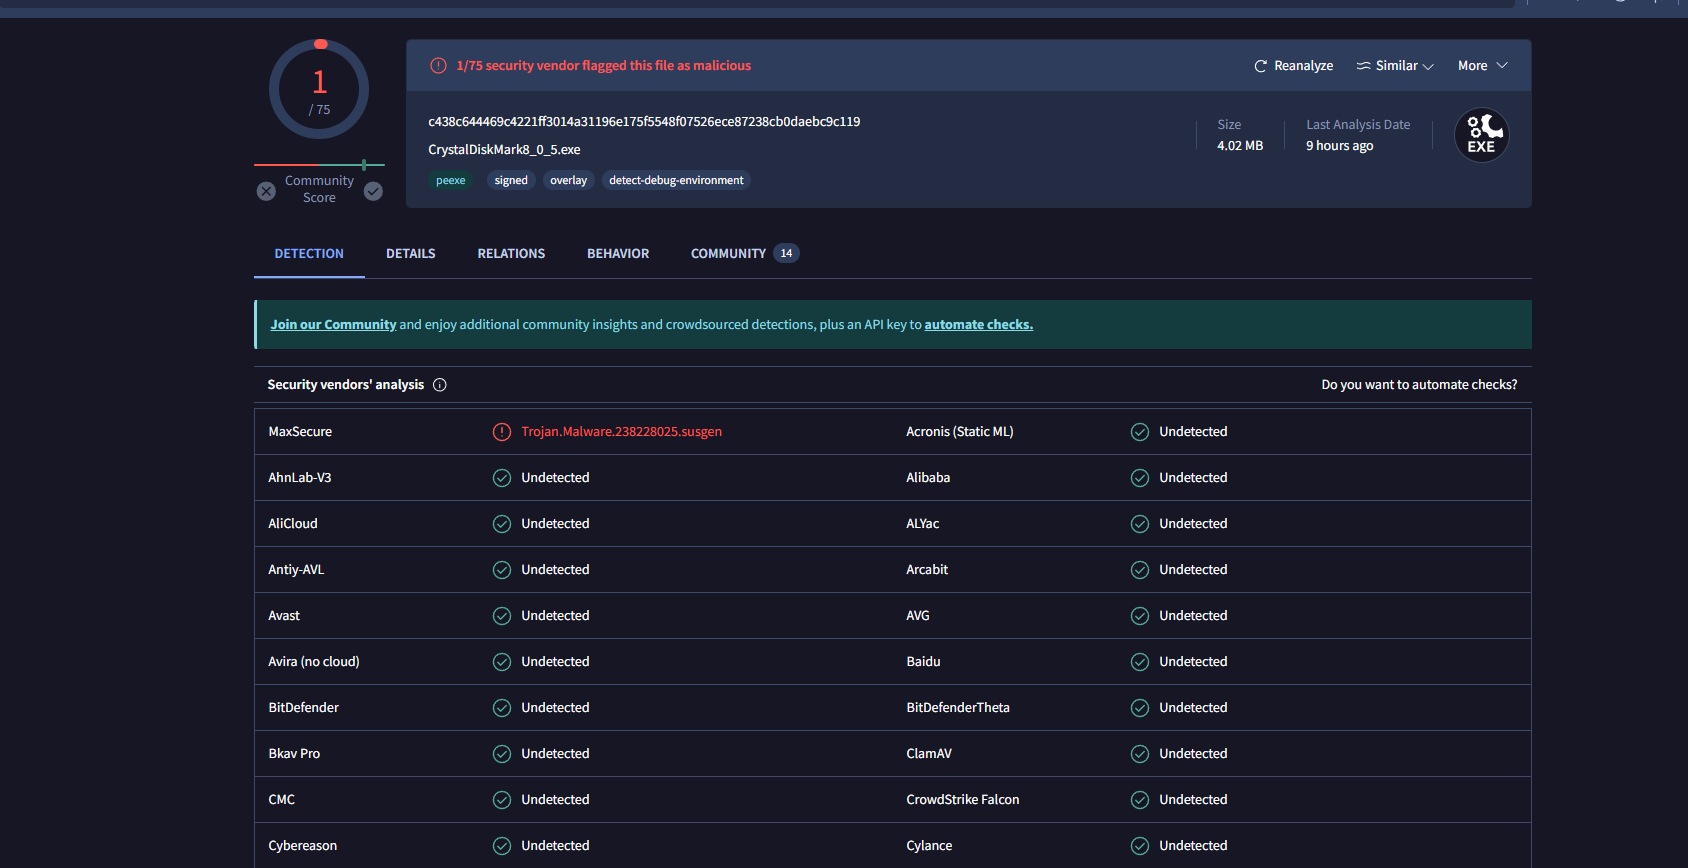This screenshot has width=1688, height=868.
Task: Click the Similar search icon
Action: tap(1363, 66)
